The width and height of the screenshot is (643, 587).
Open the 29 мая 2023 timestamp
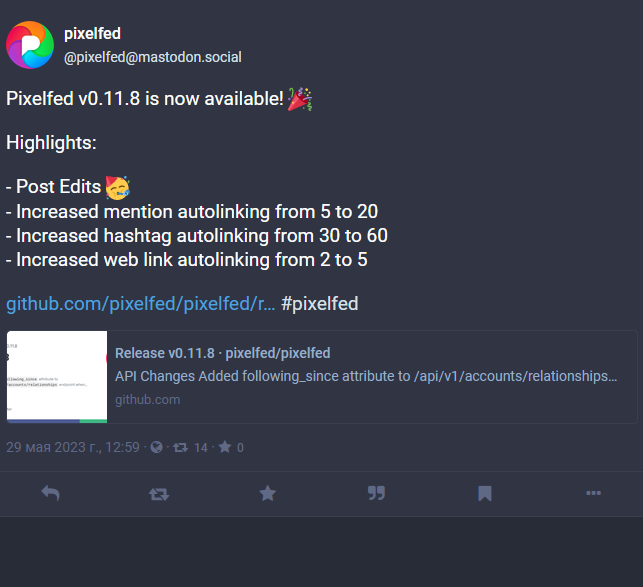73,447
